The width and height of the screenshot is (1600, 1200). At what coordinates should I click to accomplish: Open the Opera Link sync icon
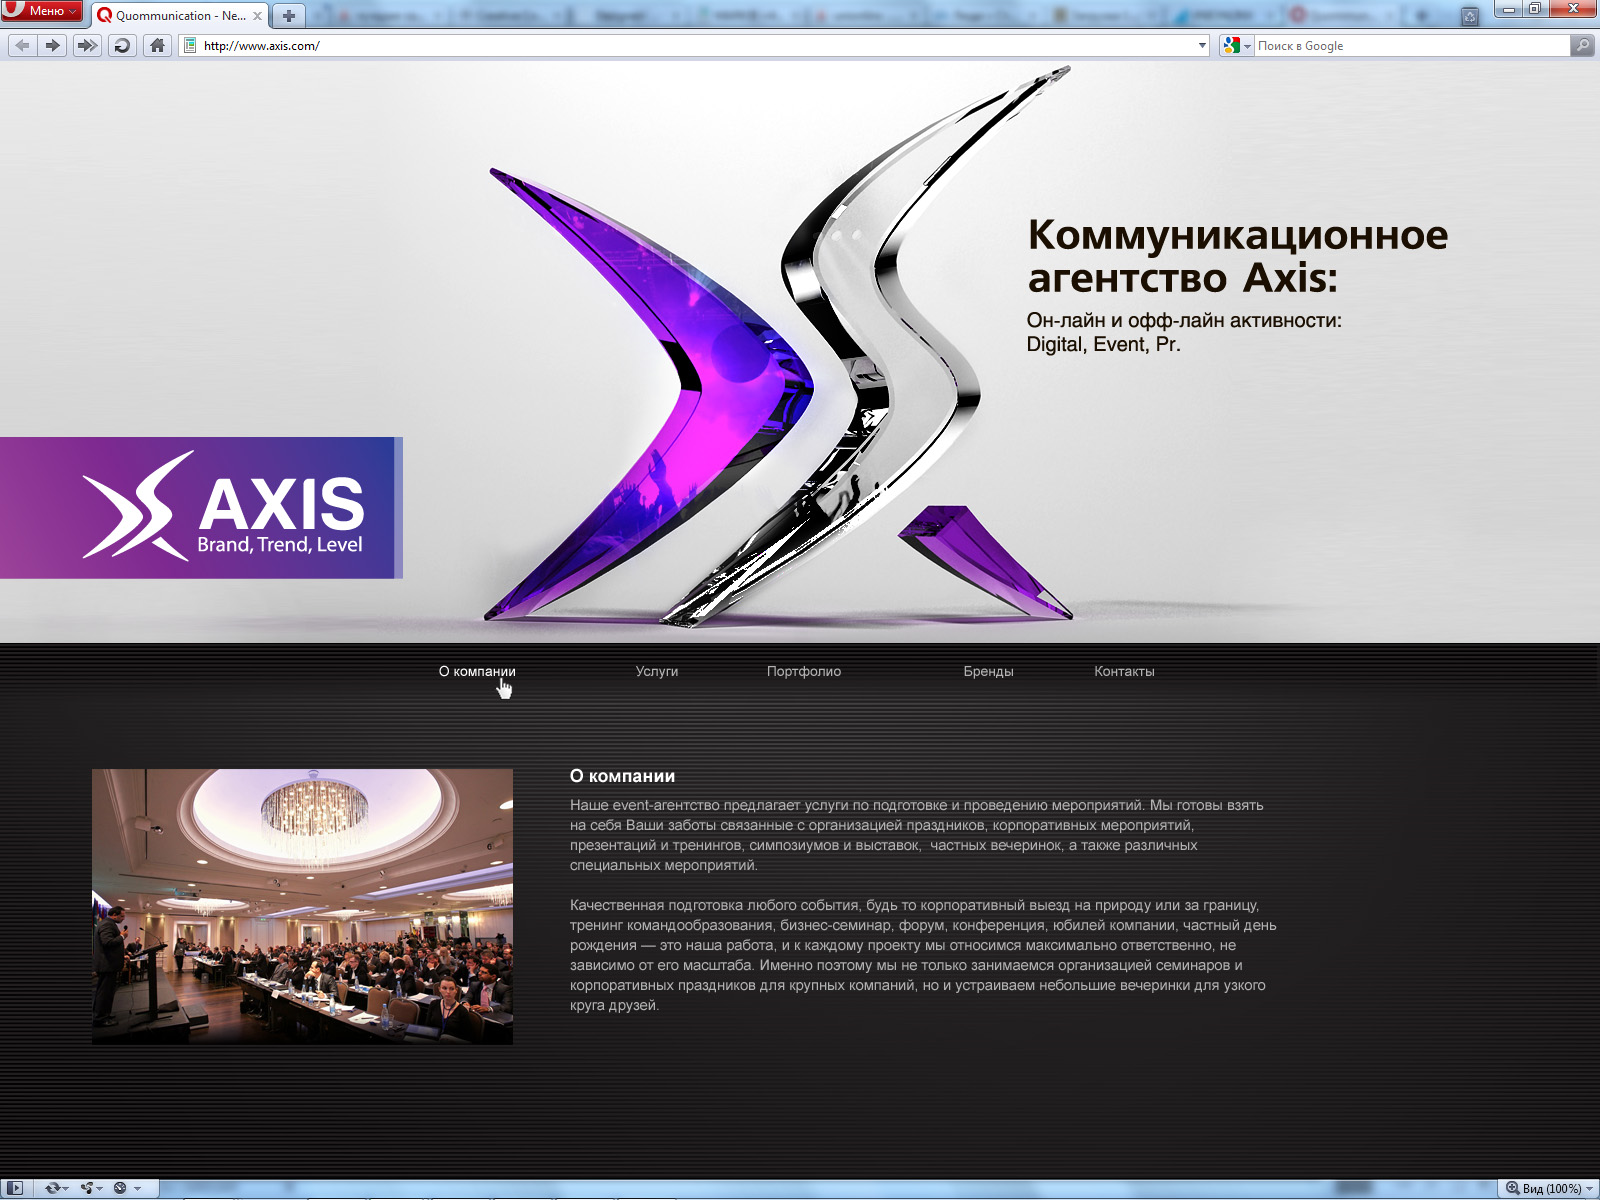click(56, 1188)
